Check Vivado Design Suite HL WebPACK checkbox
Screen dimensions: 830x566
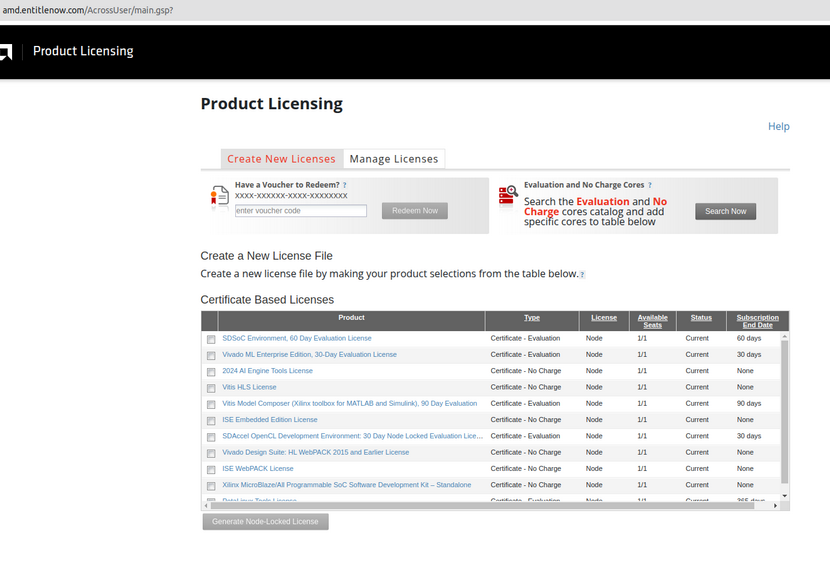coord(211,453)
